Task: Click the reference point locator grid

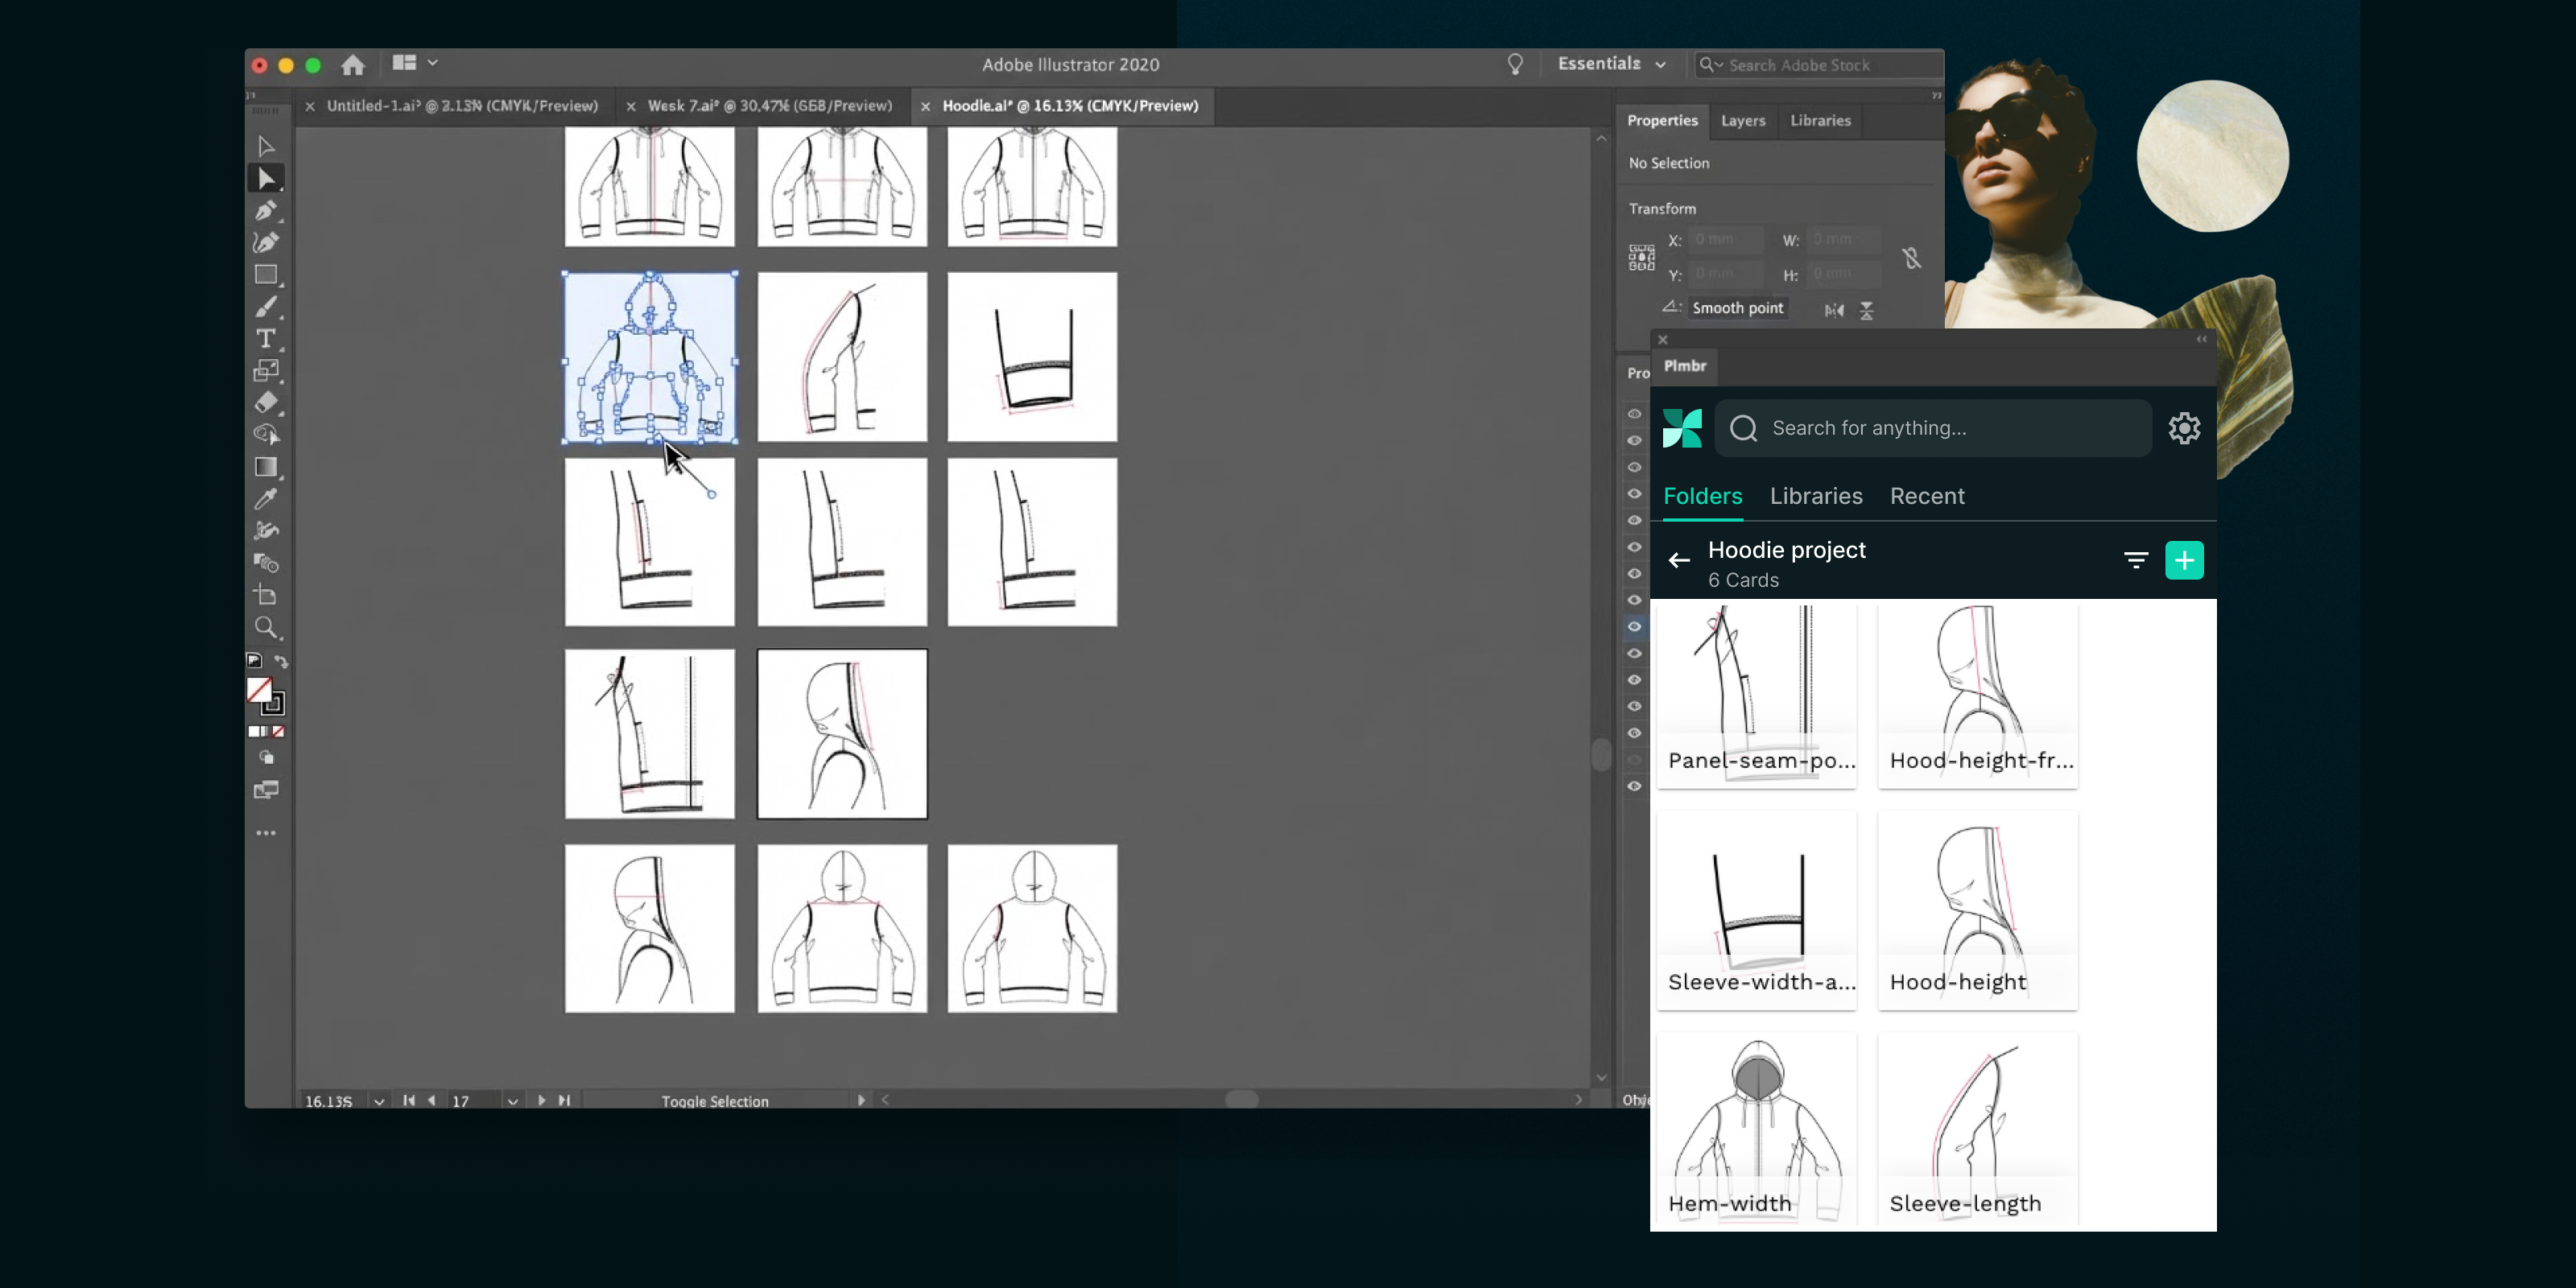Action: (x=1641, y=258)
